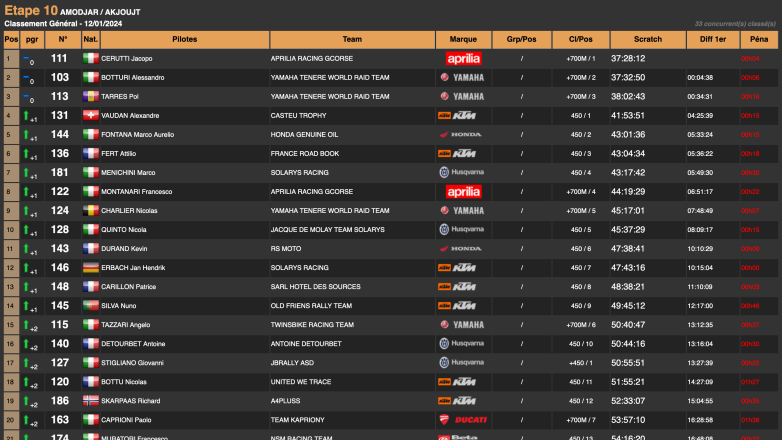Sort by the Team column header

pos(352,39)
